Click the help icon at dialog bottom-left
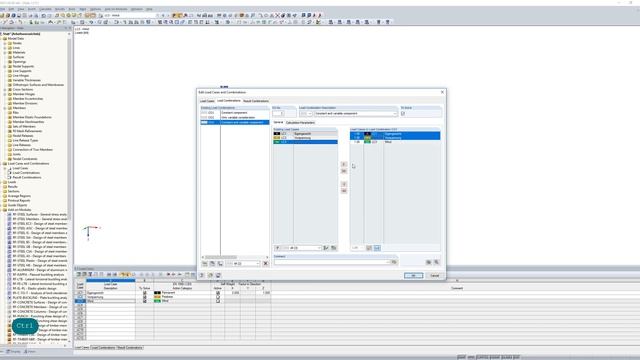Viewport: 640px width, 360px height. pyautogui.click(x=202, y=276)
